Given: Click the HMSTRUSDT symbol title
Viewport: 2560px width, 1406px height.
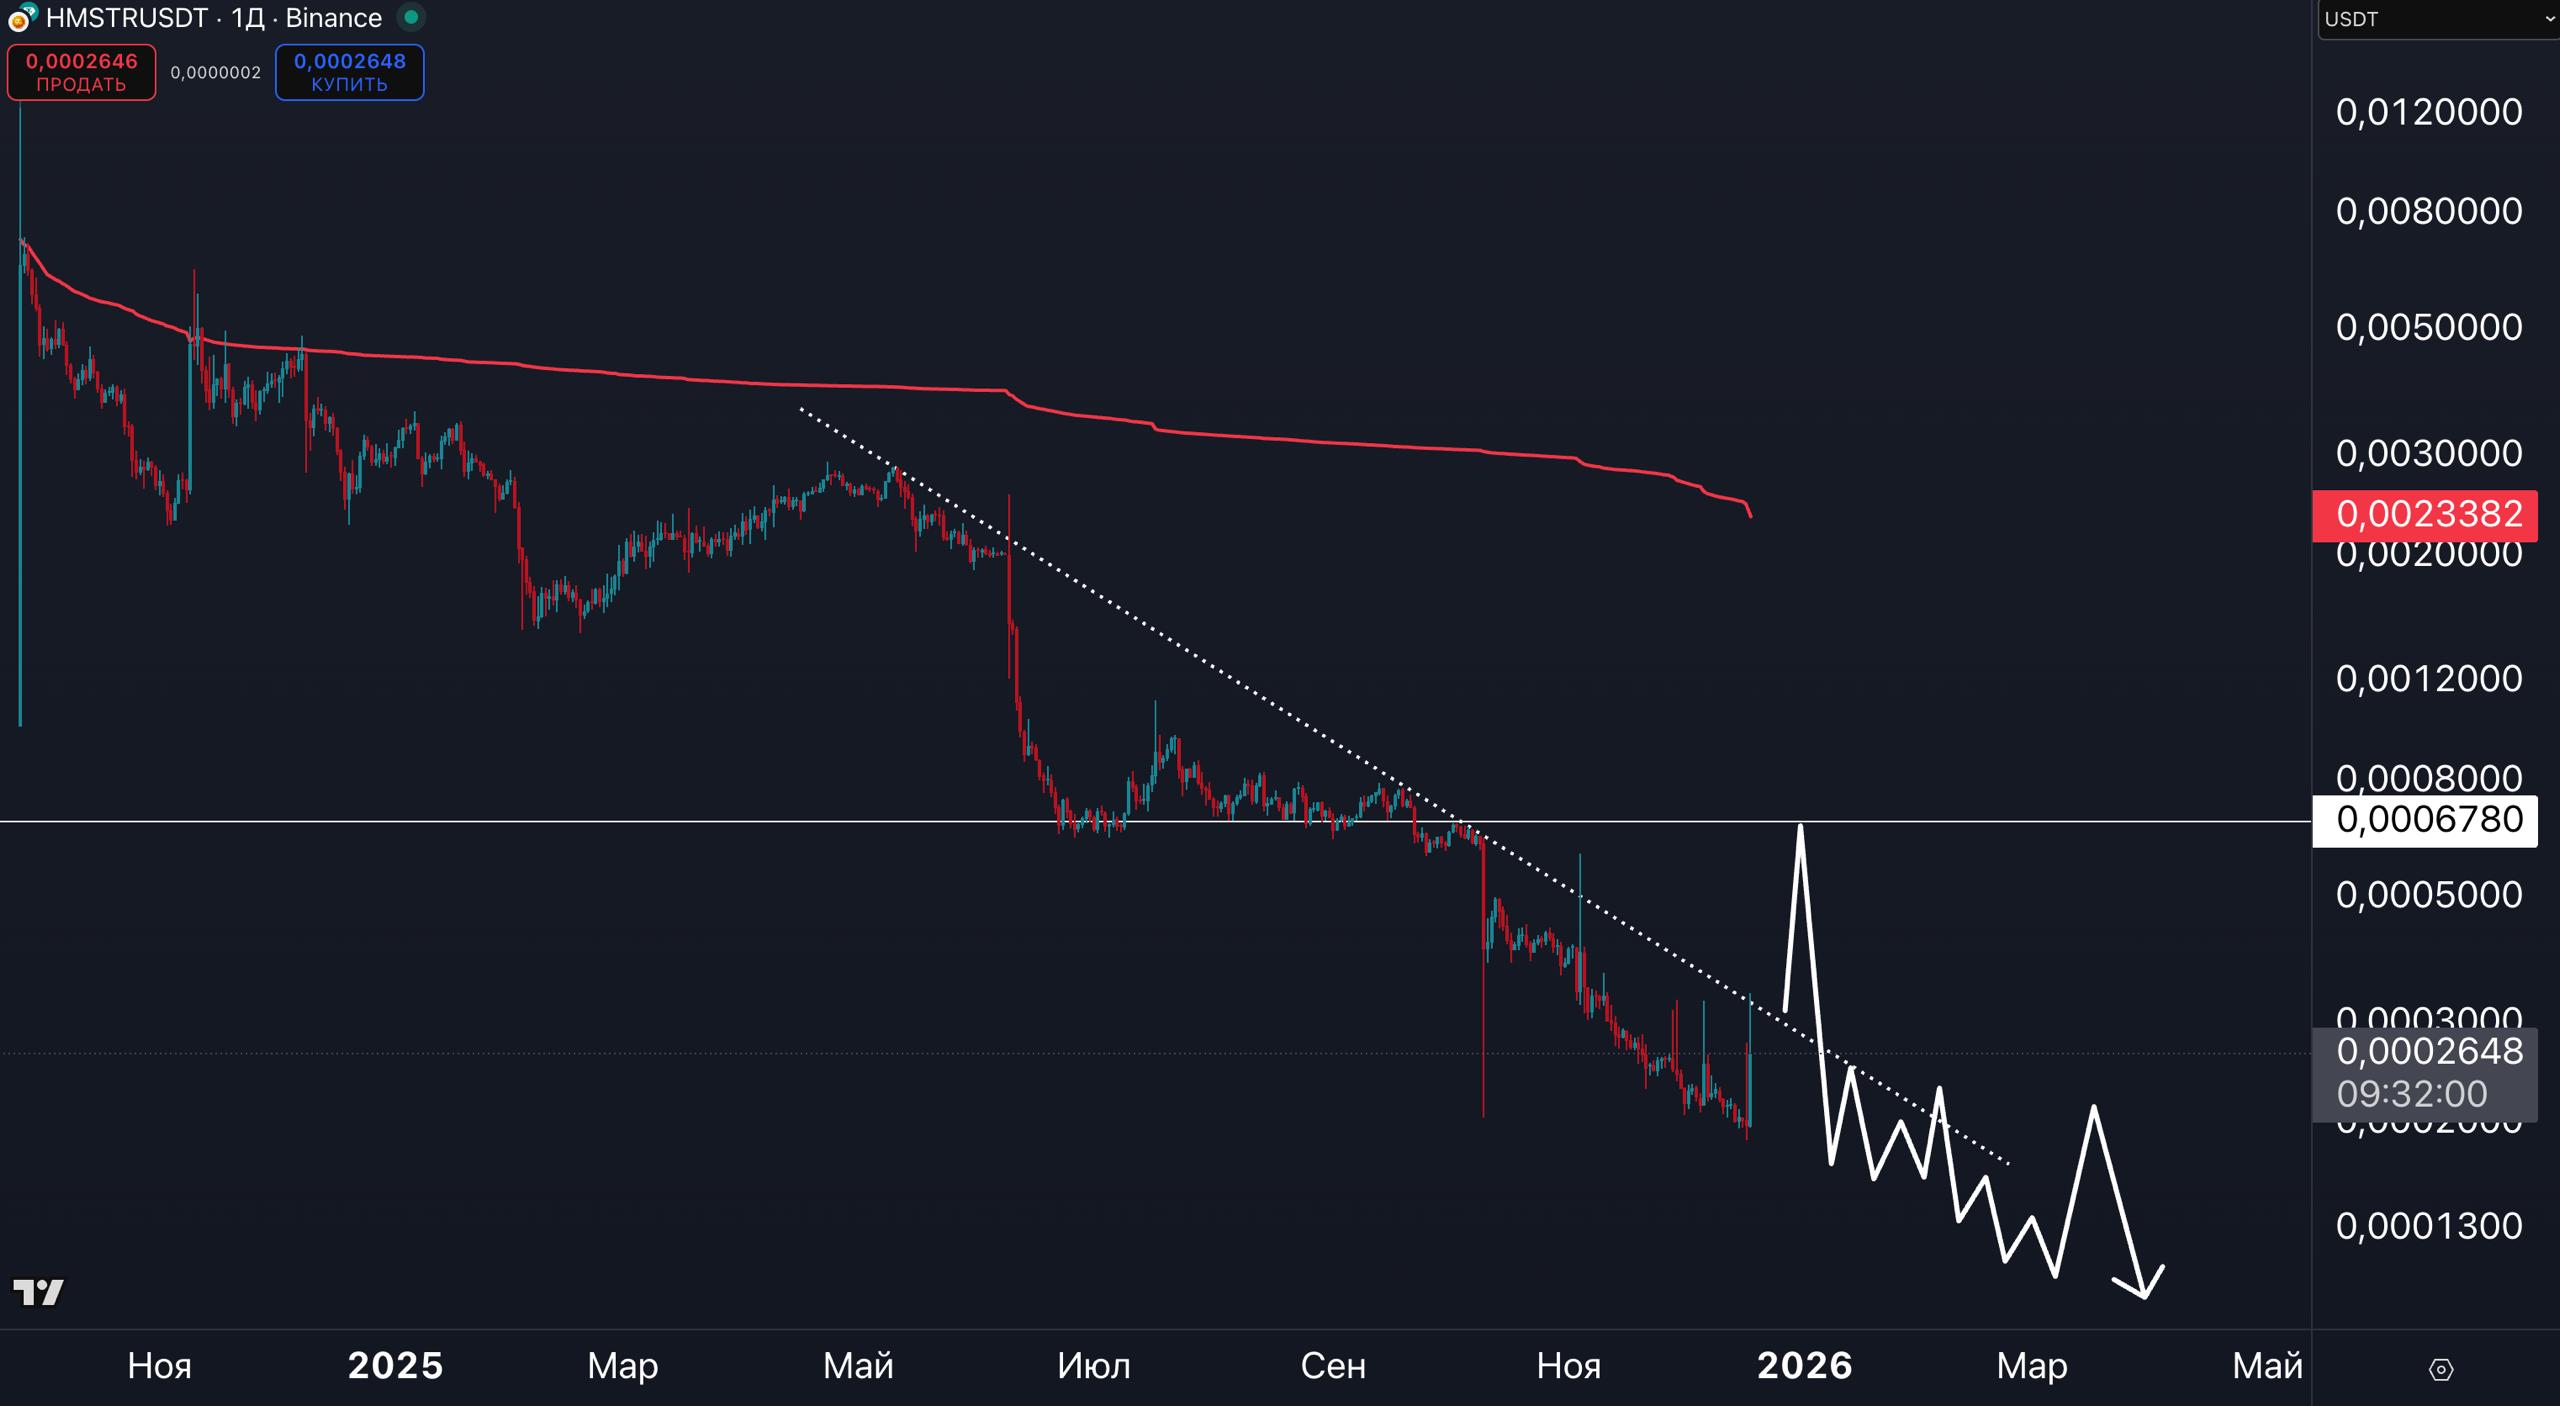Looking at the screenshot, I should [127, 18].
